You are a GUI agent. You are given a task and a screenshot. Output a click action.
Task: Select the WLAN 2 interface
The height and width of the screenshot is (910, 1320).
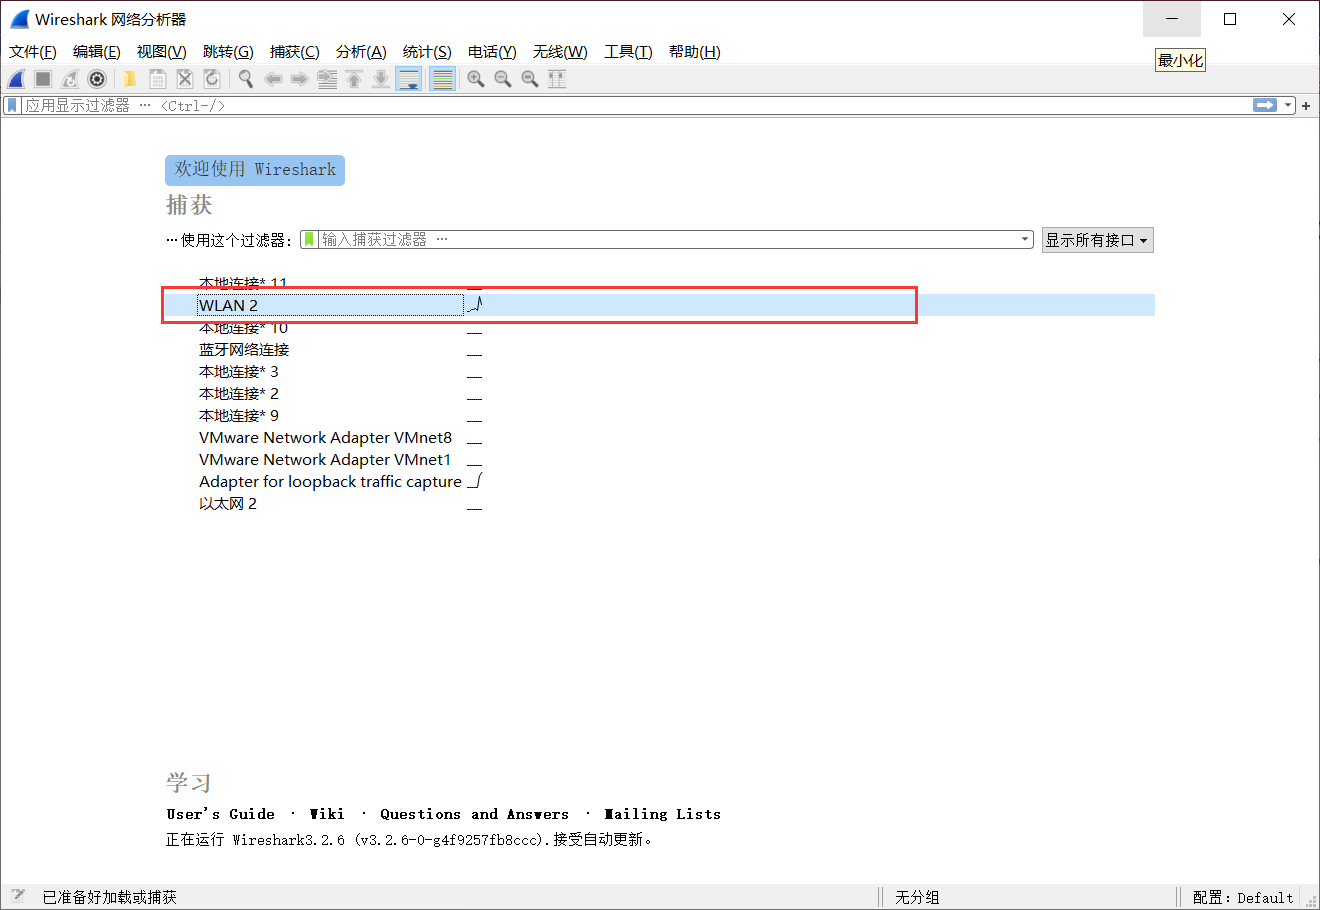660,305
